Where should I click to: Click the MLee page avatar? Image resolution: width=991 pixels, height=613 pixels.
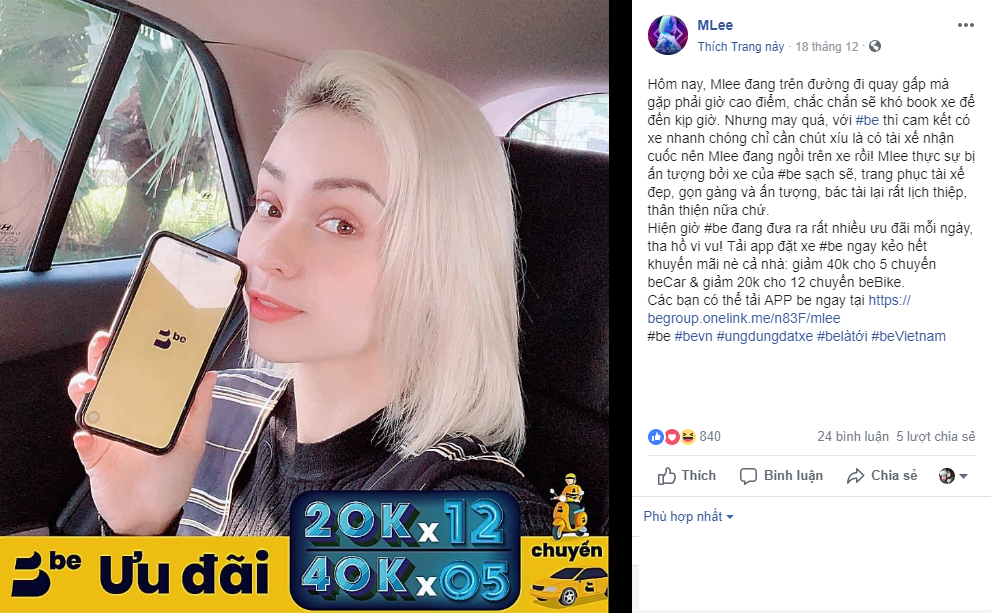668,35
